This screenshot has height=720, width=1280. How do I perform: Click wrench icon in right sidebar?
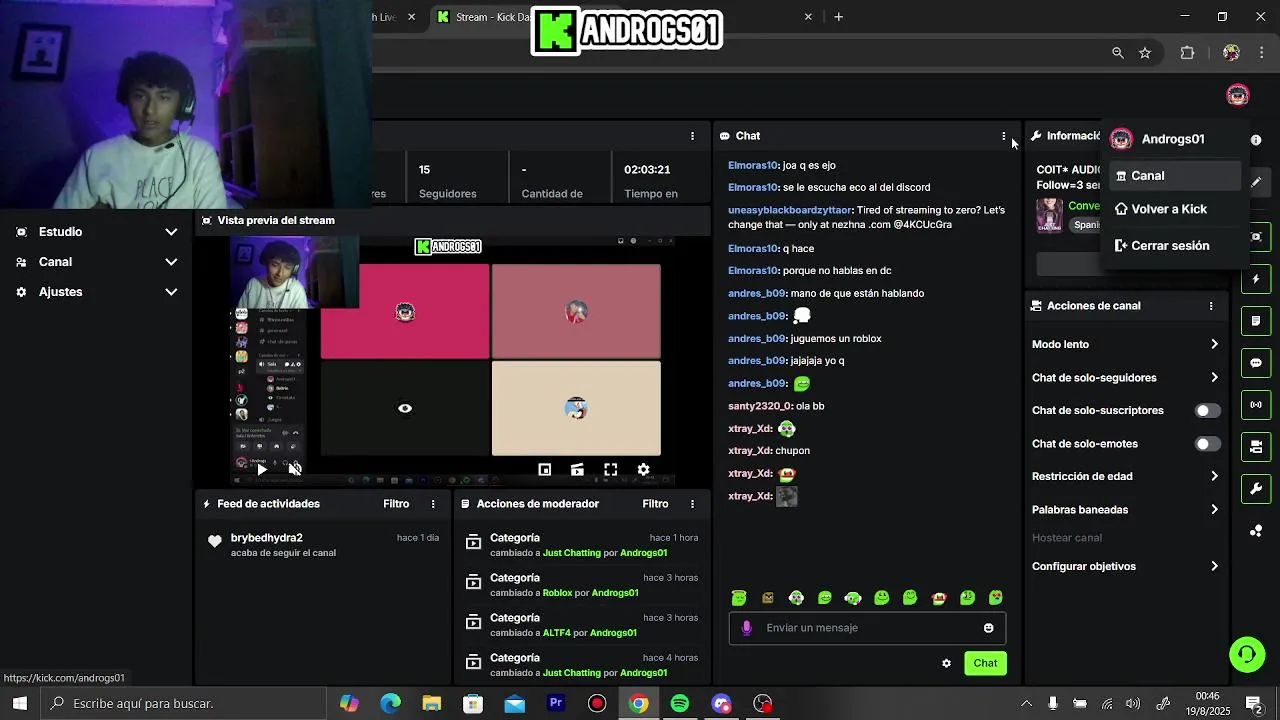pyautogui.click(x=1256, y=489)
